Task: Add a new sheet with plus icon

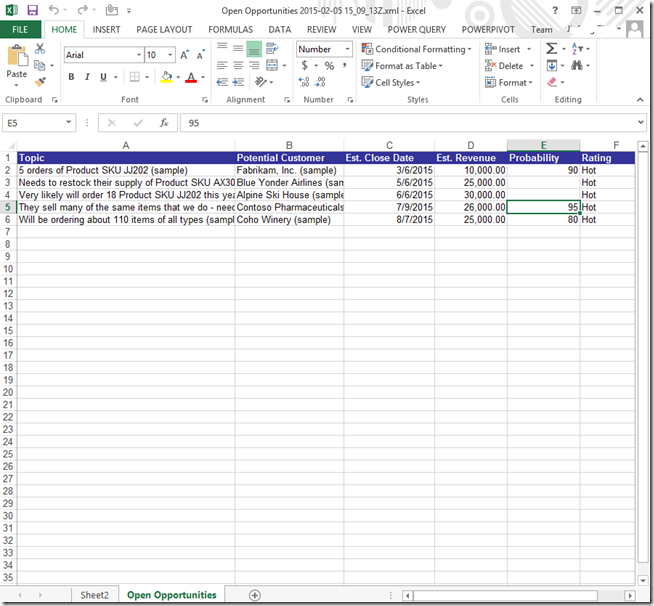Action: (255, 595)
